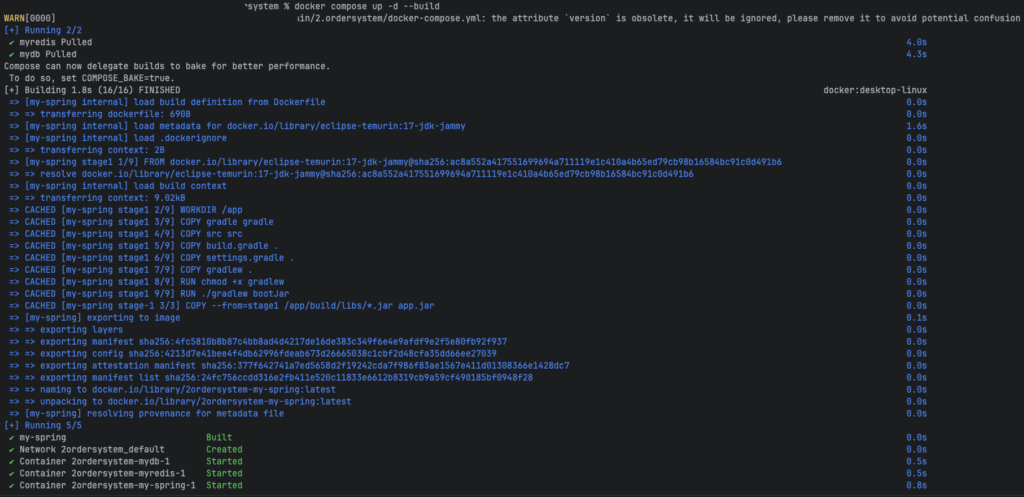1024x497 pixels.
Task: Click checkmark before Container 2ordersystem-mydb-1
Action: tap(12, 461)
